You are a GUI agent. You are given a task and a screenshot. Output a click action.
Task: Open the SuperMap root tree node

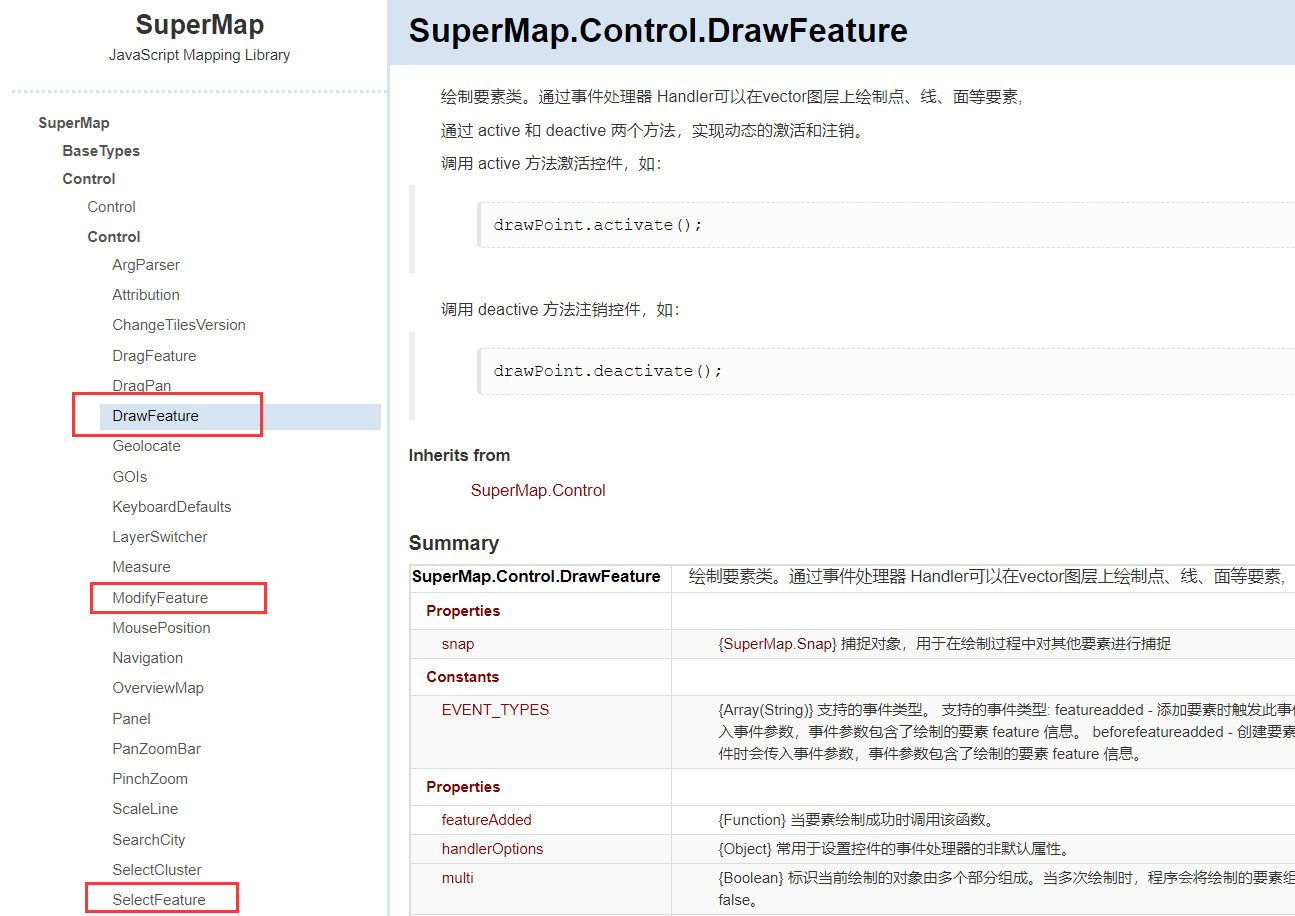point(74,123)
